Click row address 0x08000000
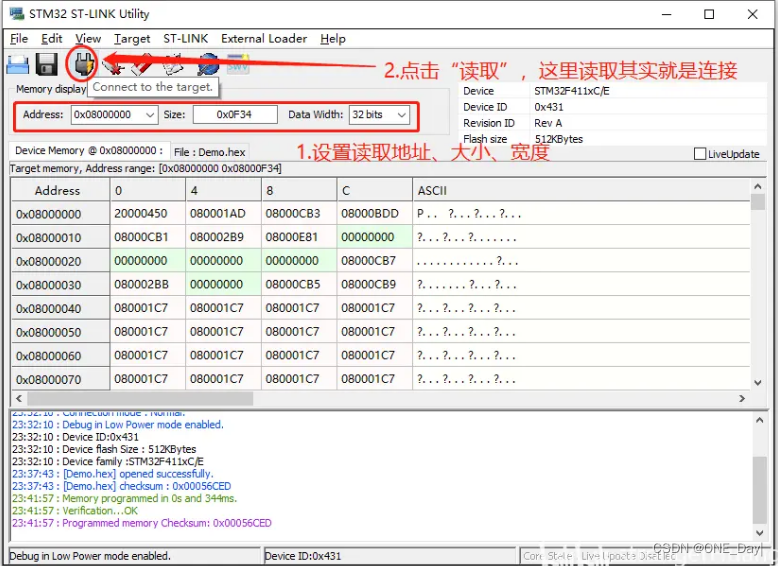Image resolution: width=778 pixels, height=566 pixels. [x=61, y=214]
